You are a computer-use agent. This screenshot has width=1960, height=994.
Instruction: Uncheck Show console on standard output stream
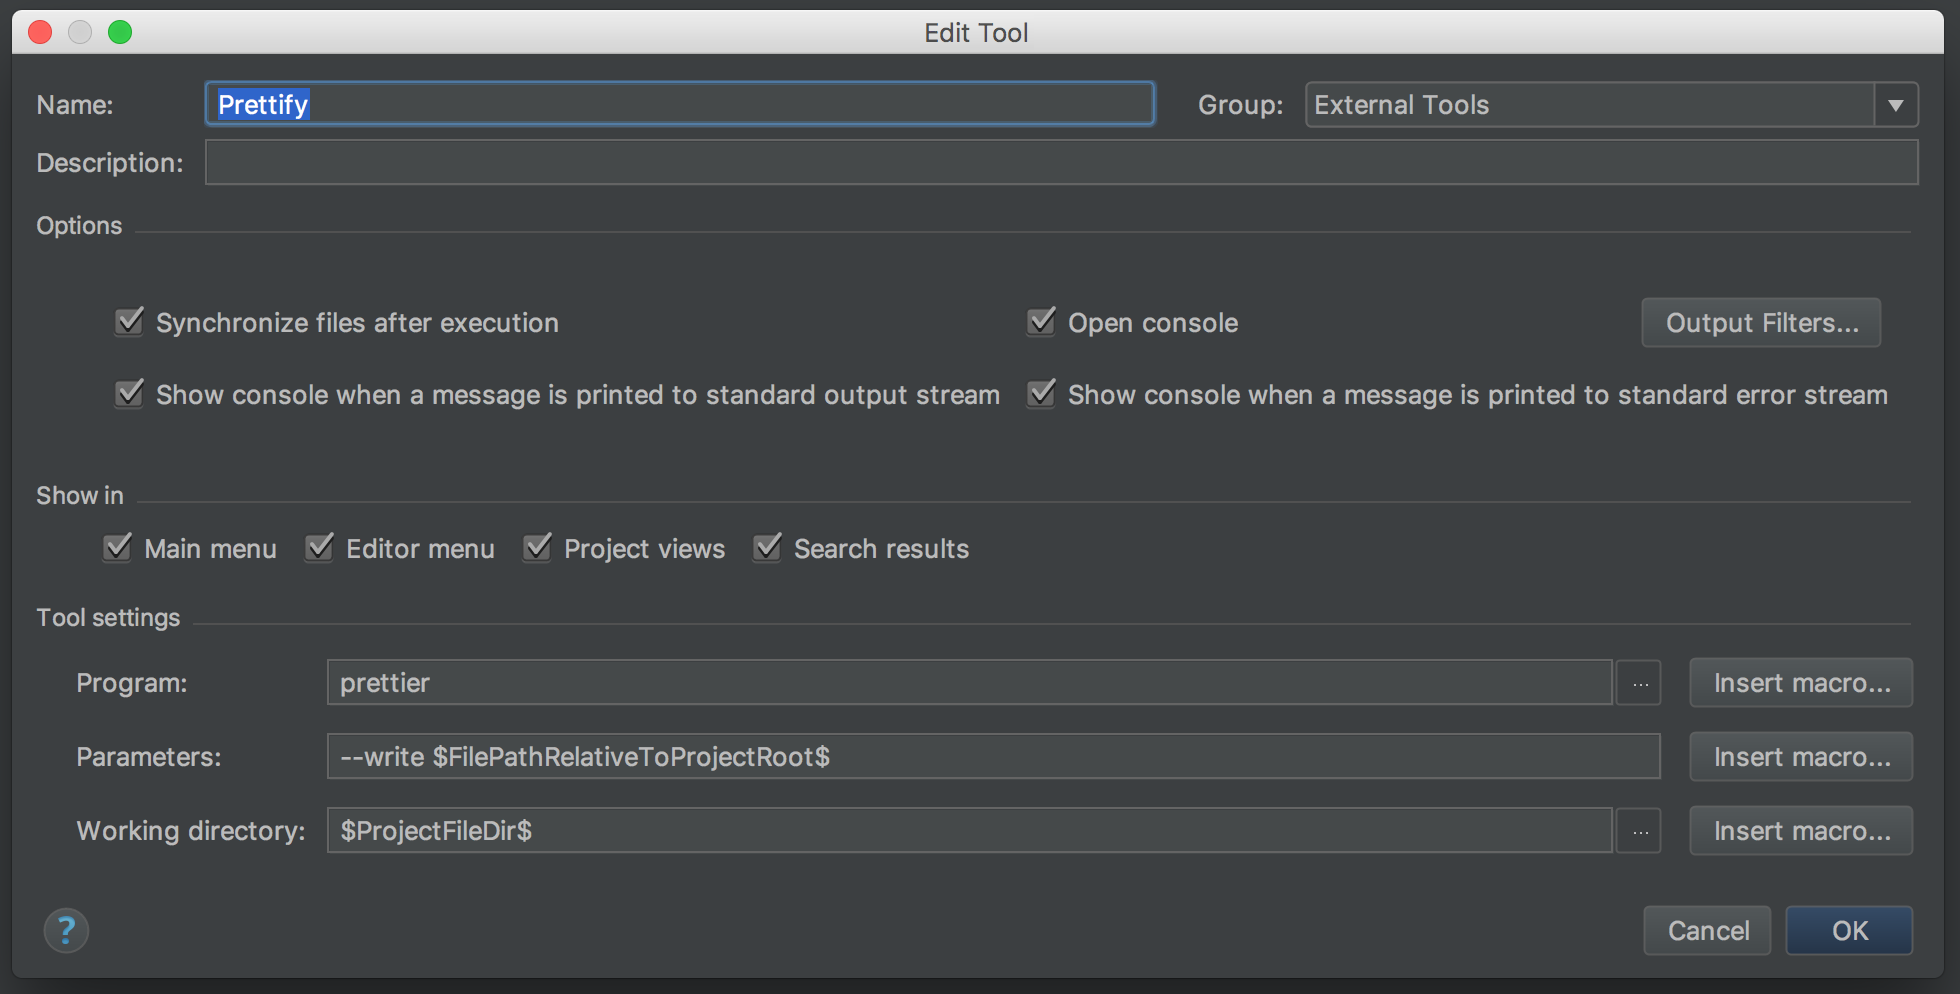tap(129, 394)
